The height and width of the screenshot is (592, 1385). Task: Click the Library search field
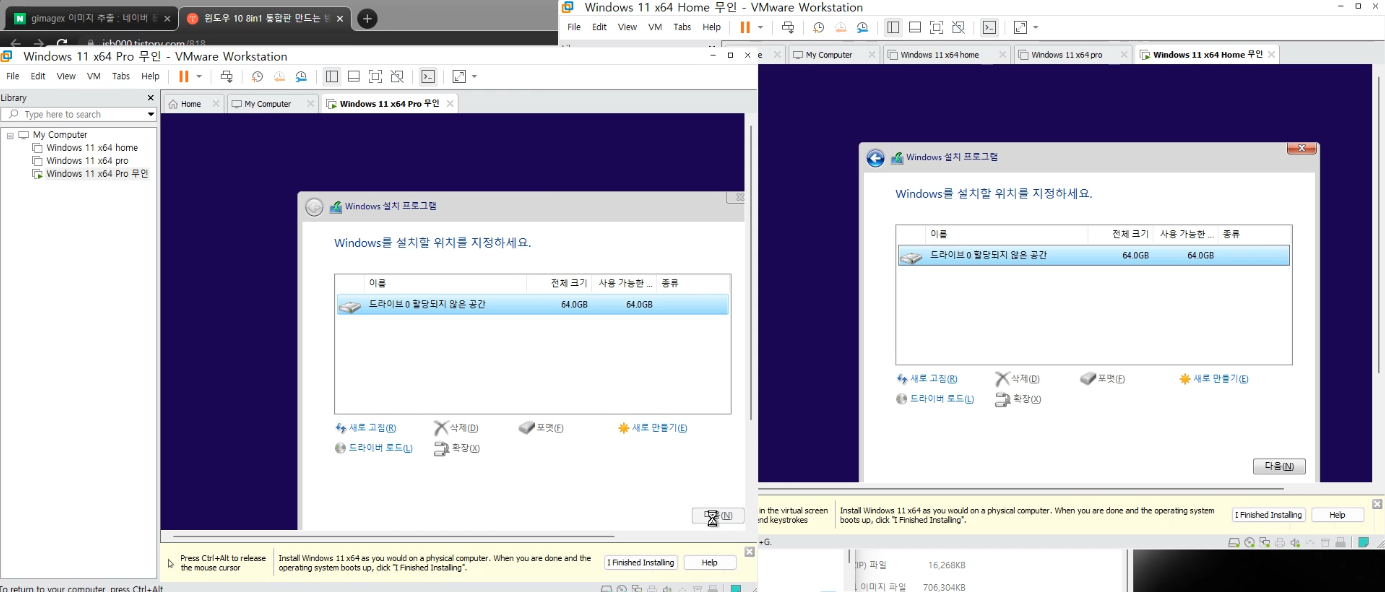78,114
